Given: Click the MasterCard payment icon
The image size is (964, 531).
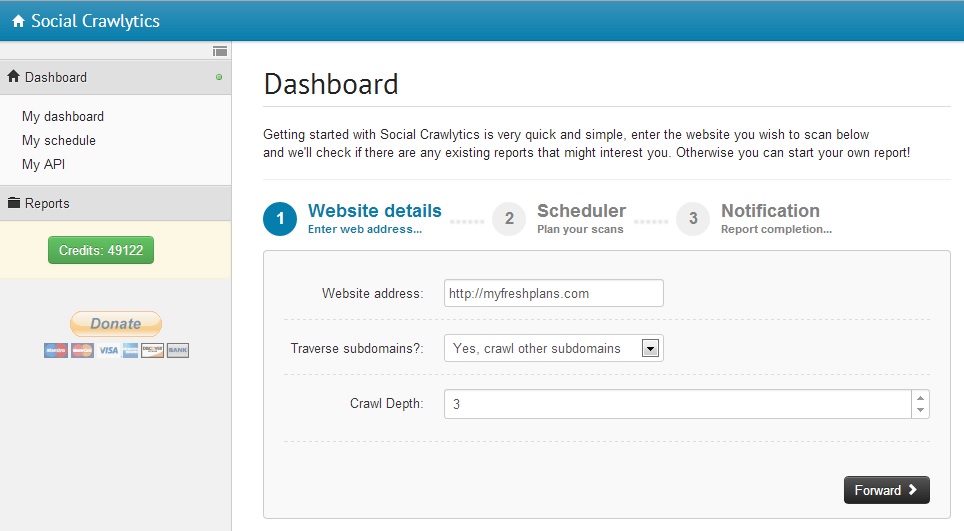Looking at the screenshot, I should pos(82,350).
